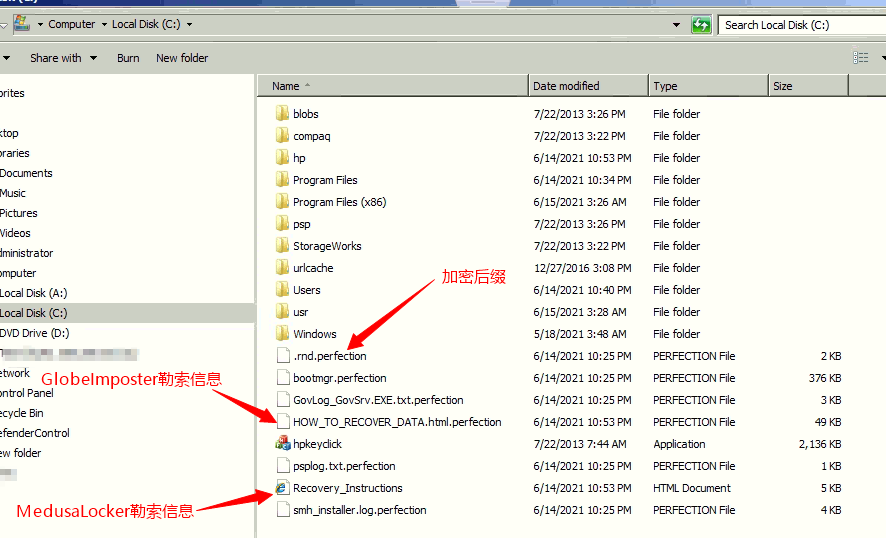Sort by the Size column header
The width and height of the screenshot is (886, 538).
[809, 86]
